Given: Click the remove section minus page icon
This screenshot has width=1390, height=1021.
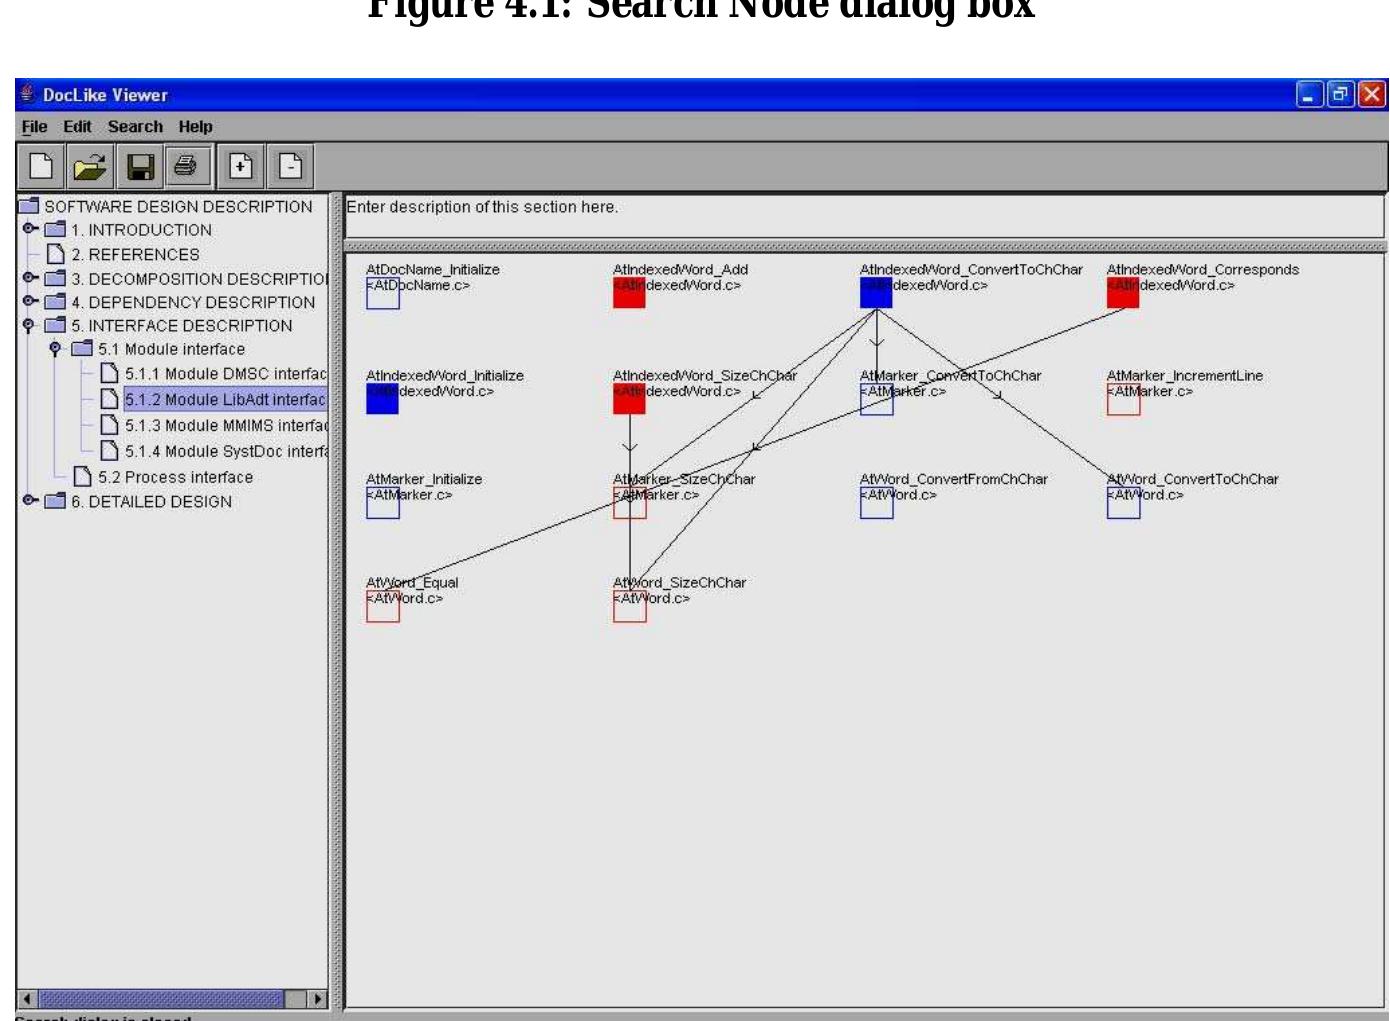Looking at the screenshot, I should point(290,166).
